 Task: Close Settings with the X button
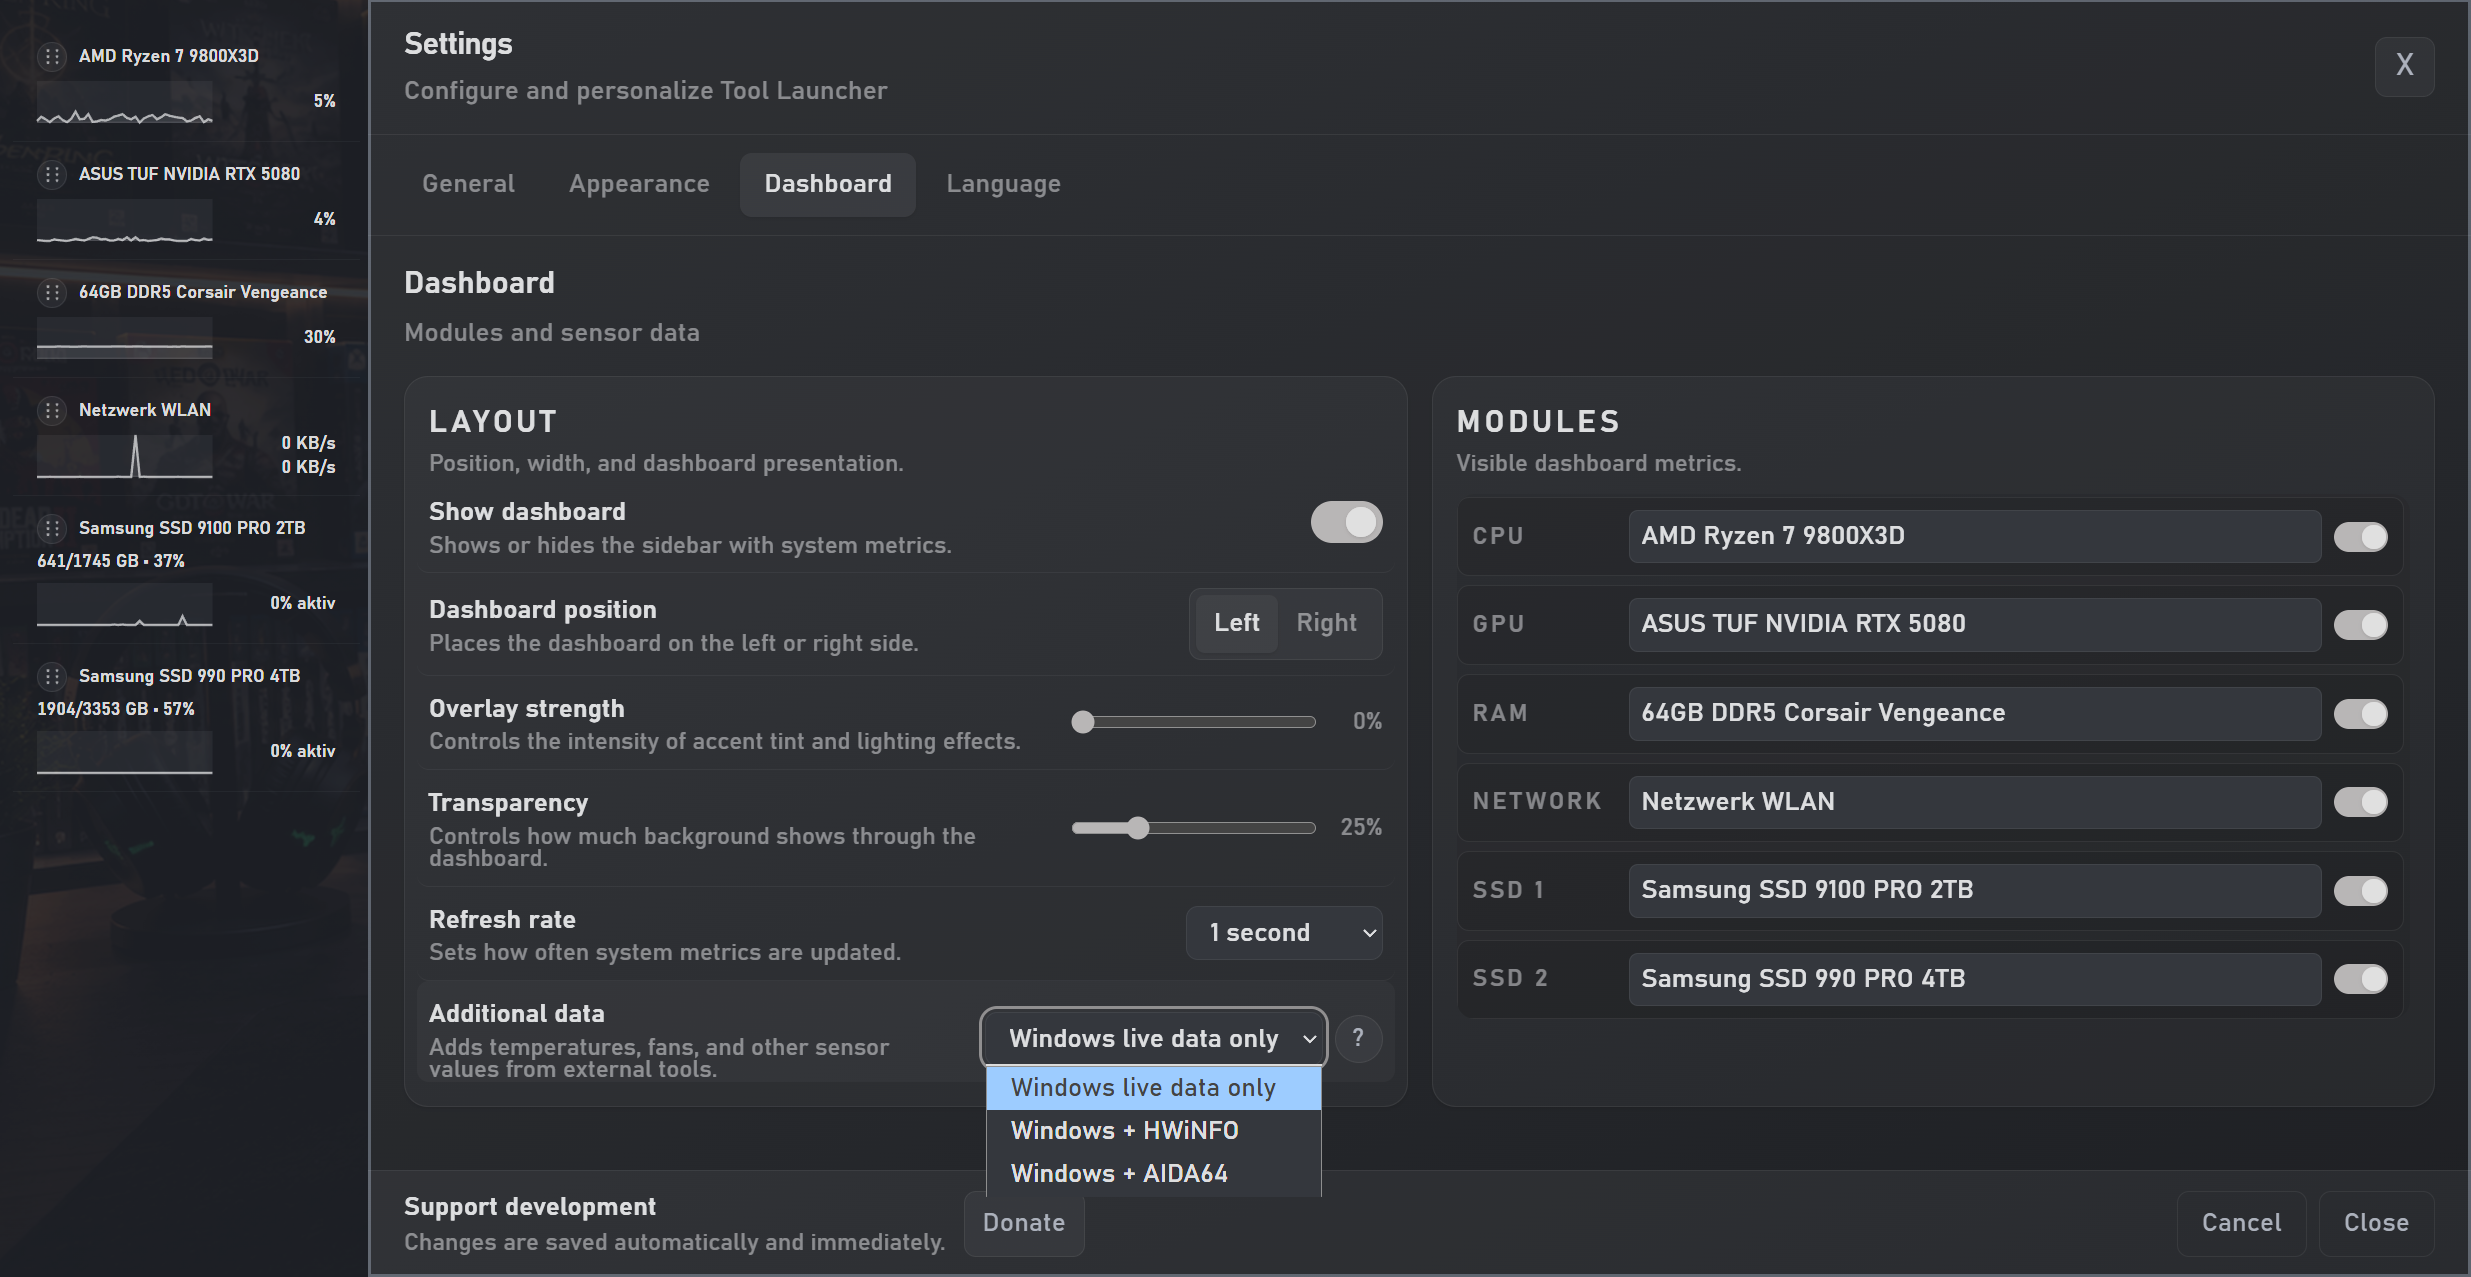pos(2404,66)
